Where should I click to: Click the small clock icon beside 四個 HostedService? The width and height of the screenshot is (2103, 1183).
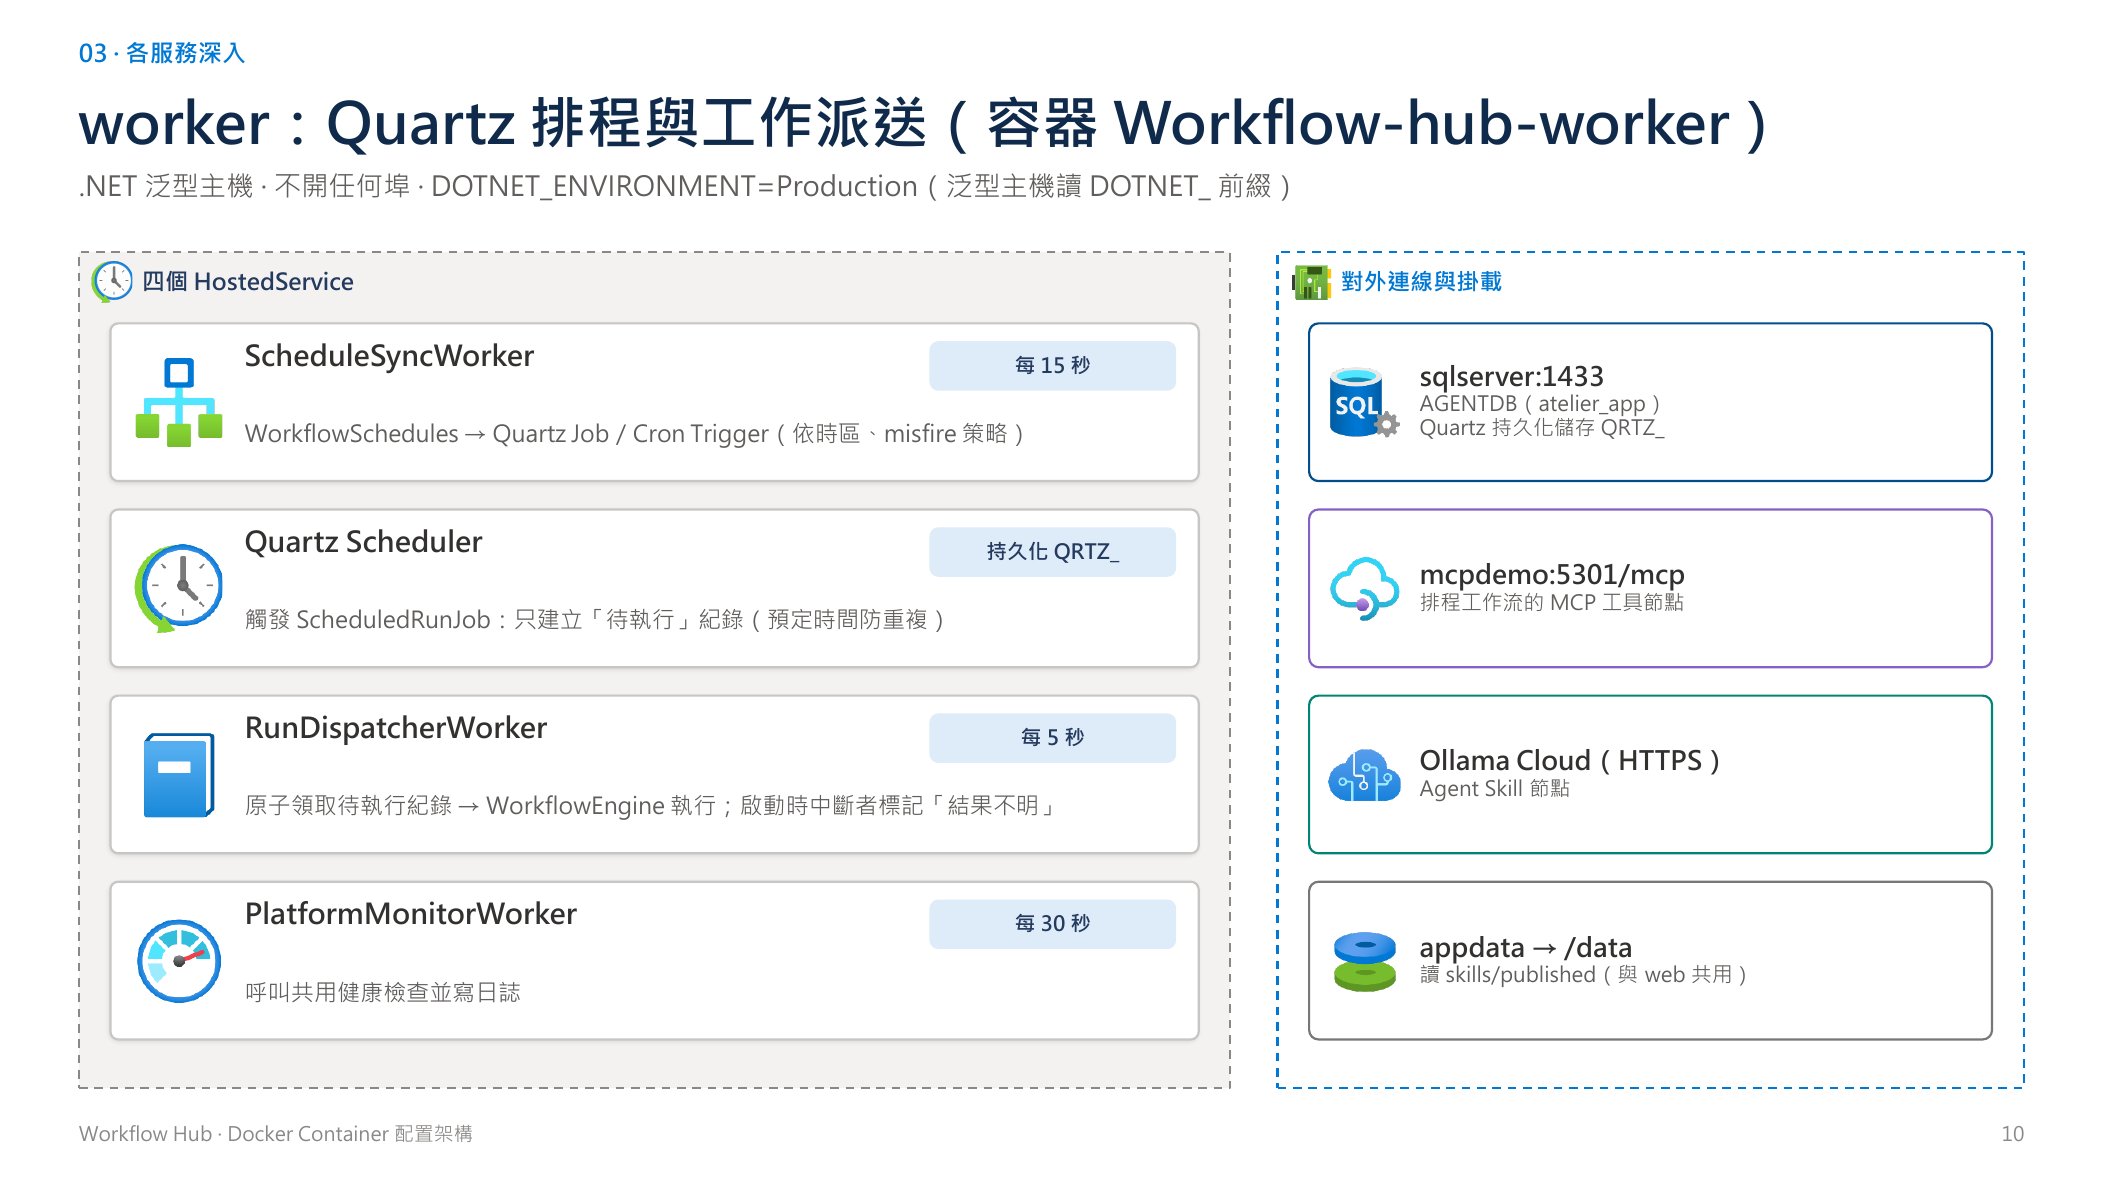coord(112,282)
